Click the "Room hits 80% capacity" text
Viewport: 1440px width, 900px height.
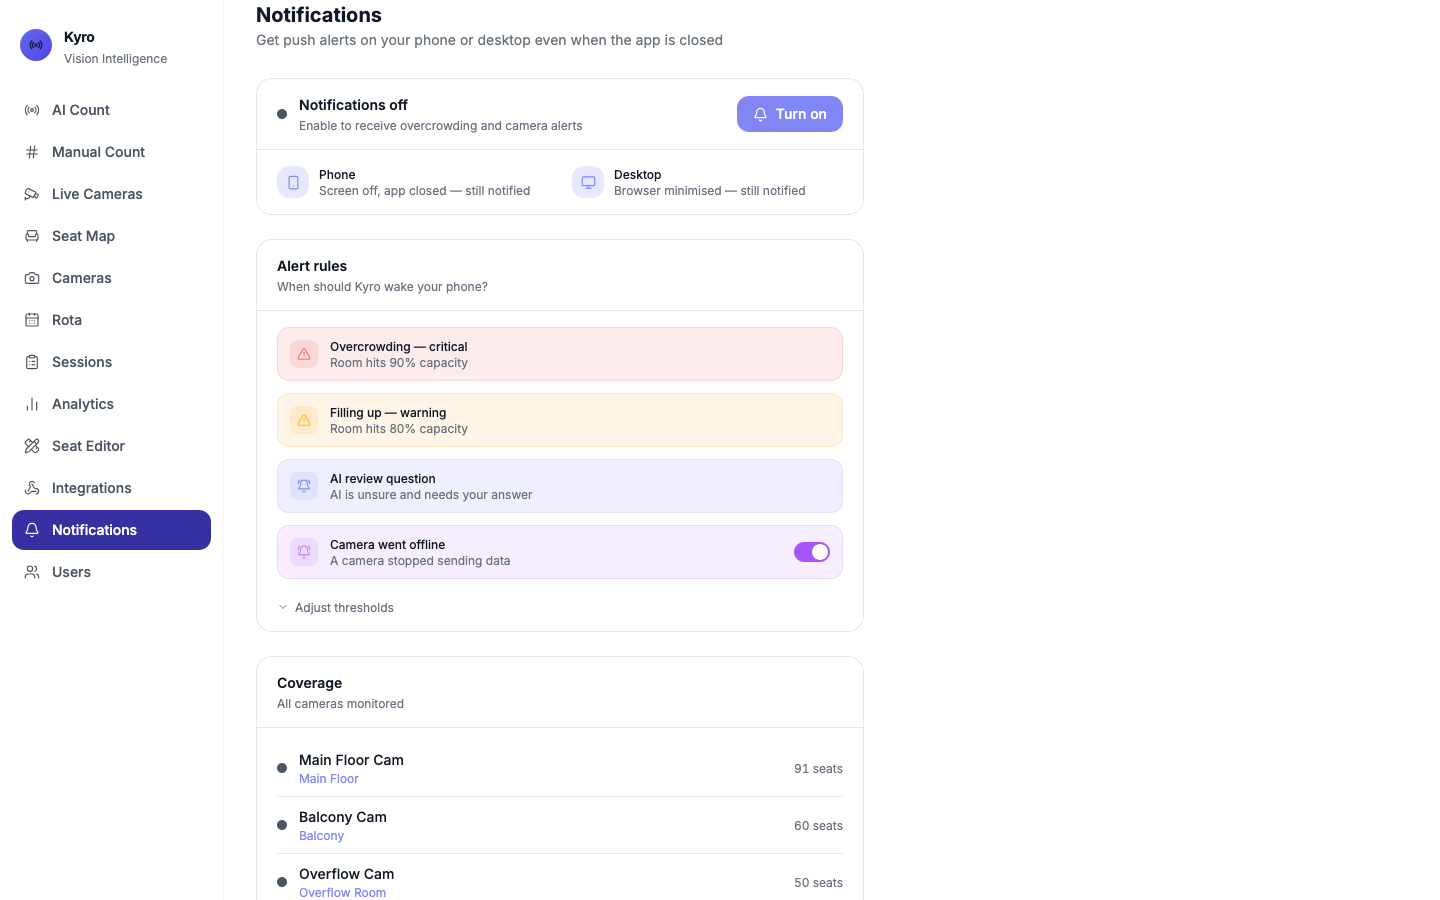click(x=399, y=429)
